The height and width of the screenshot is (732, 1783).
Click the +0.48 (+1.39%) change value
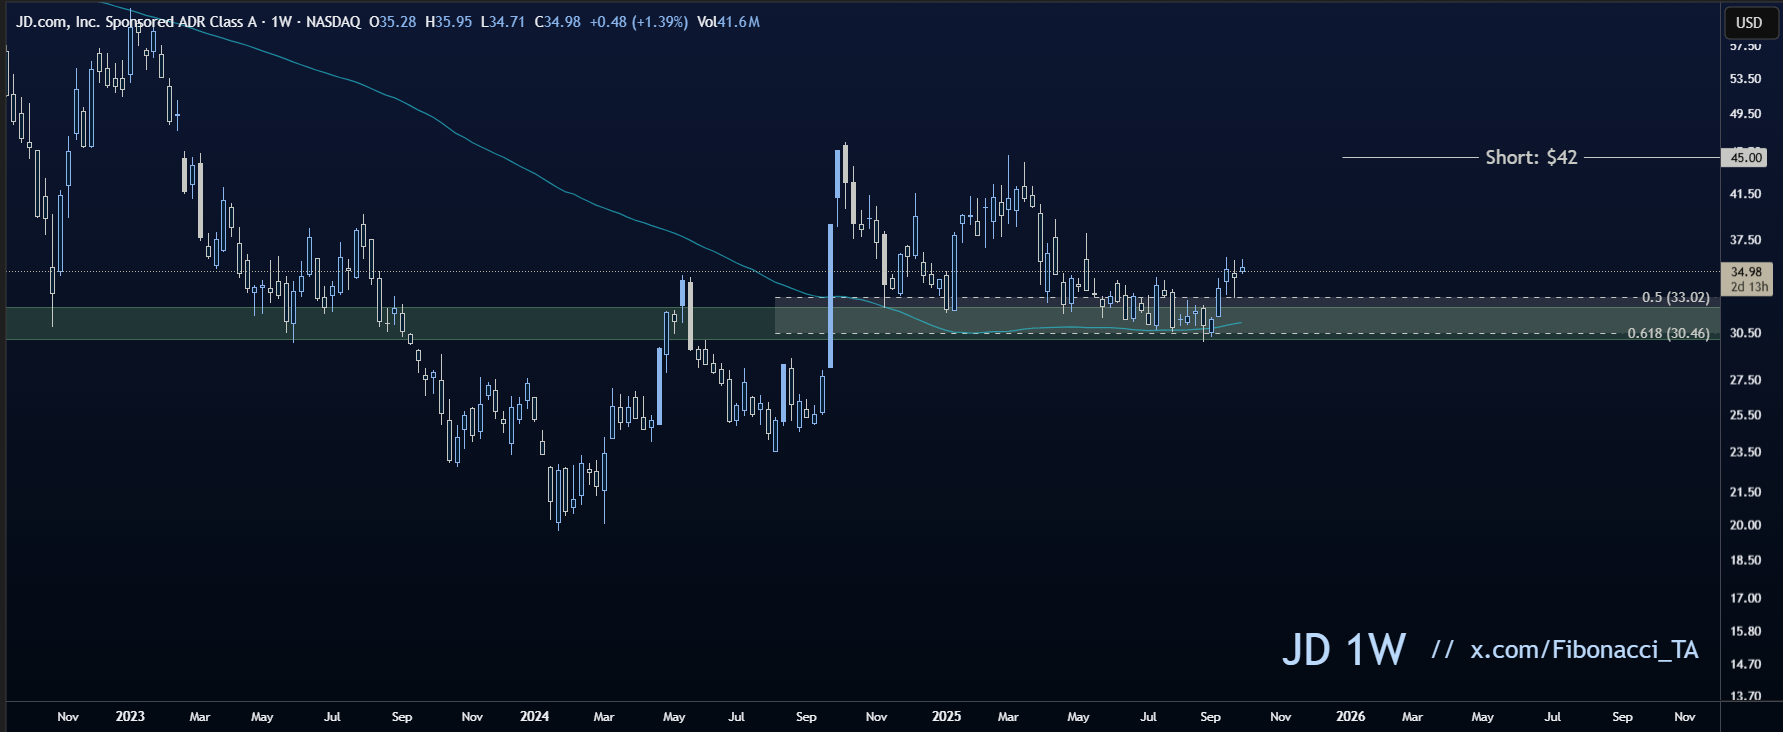637,22
